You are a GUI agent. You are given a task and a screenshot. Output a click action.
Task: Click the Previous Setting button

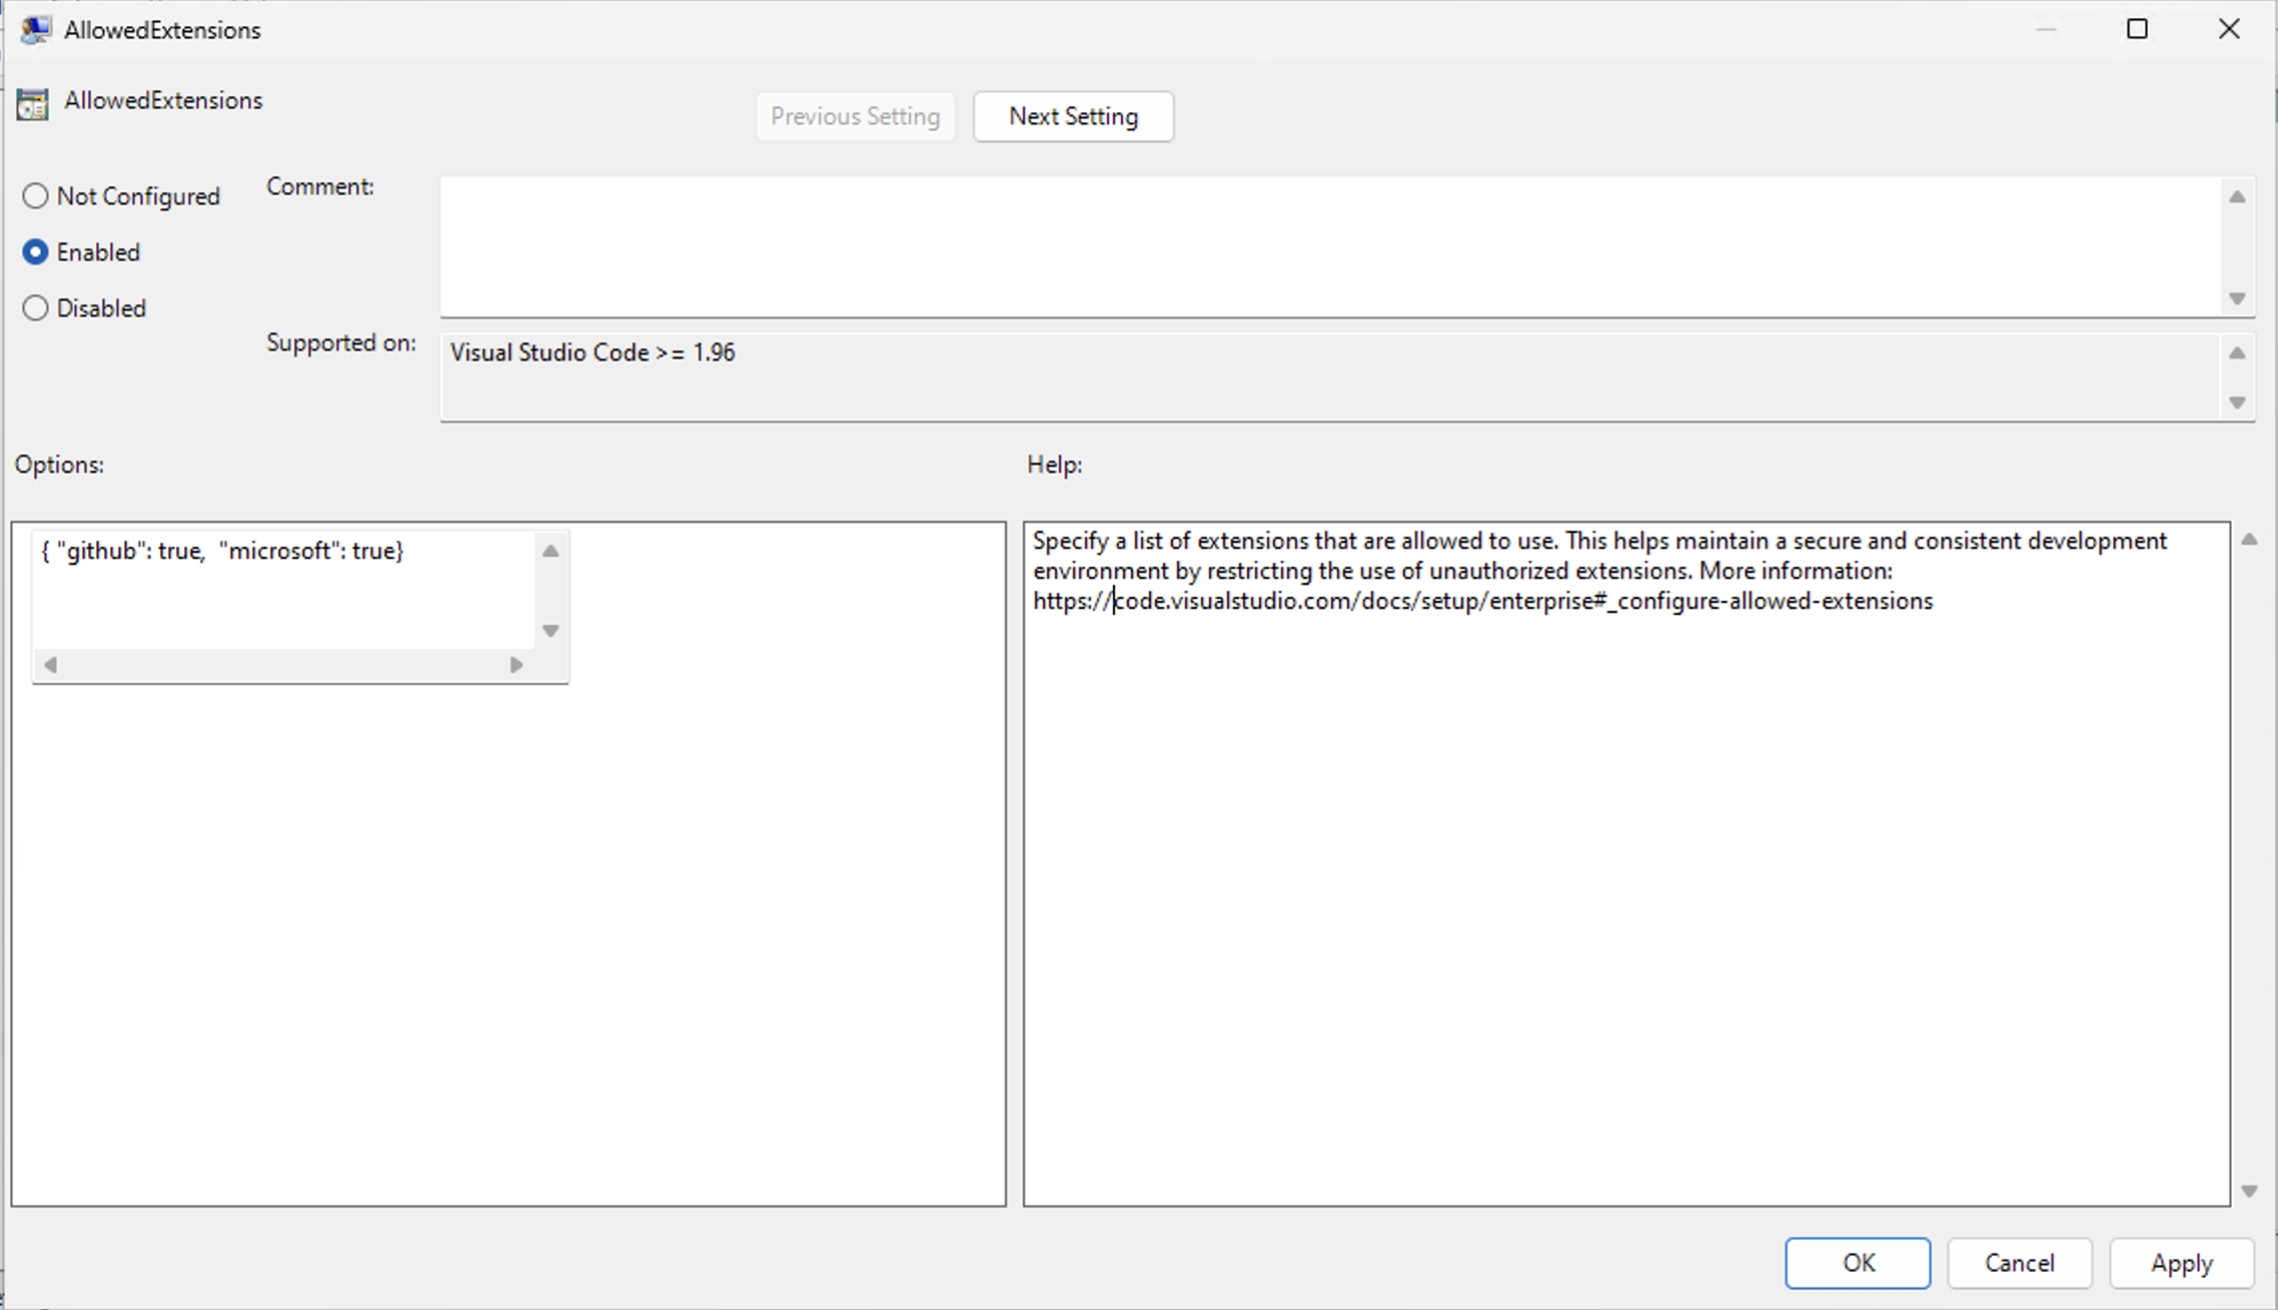[x=855, y=116]
